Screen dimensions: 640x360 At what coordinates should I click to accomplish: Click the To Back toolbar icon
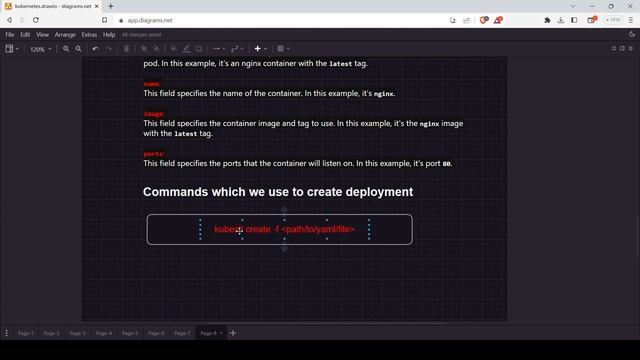tap(156, 49)
